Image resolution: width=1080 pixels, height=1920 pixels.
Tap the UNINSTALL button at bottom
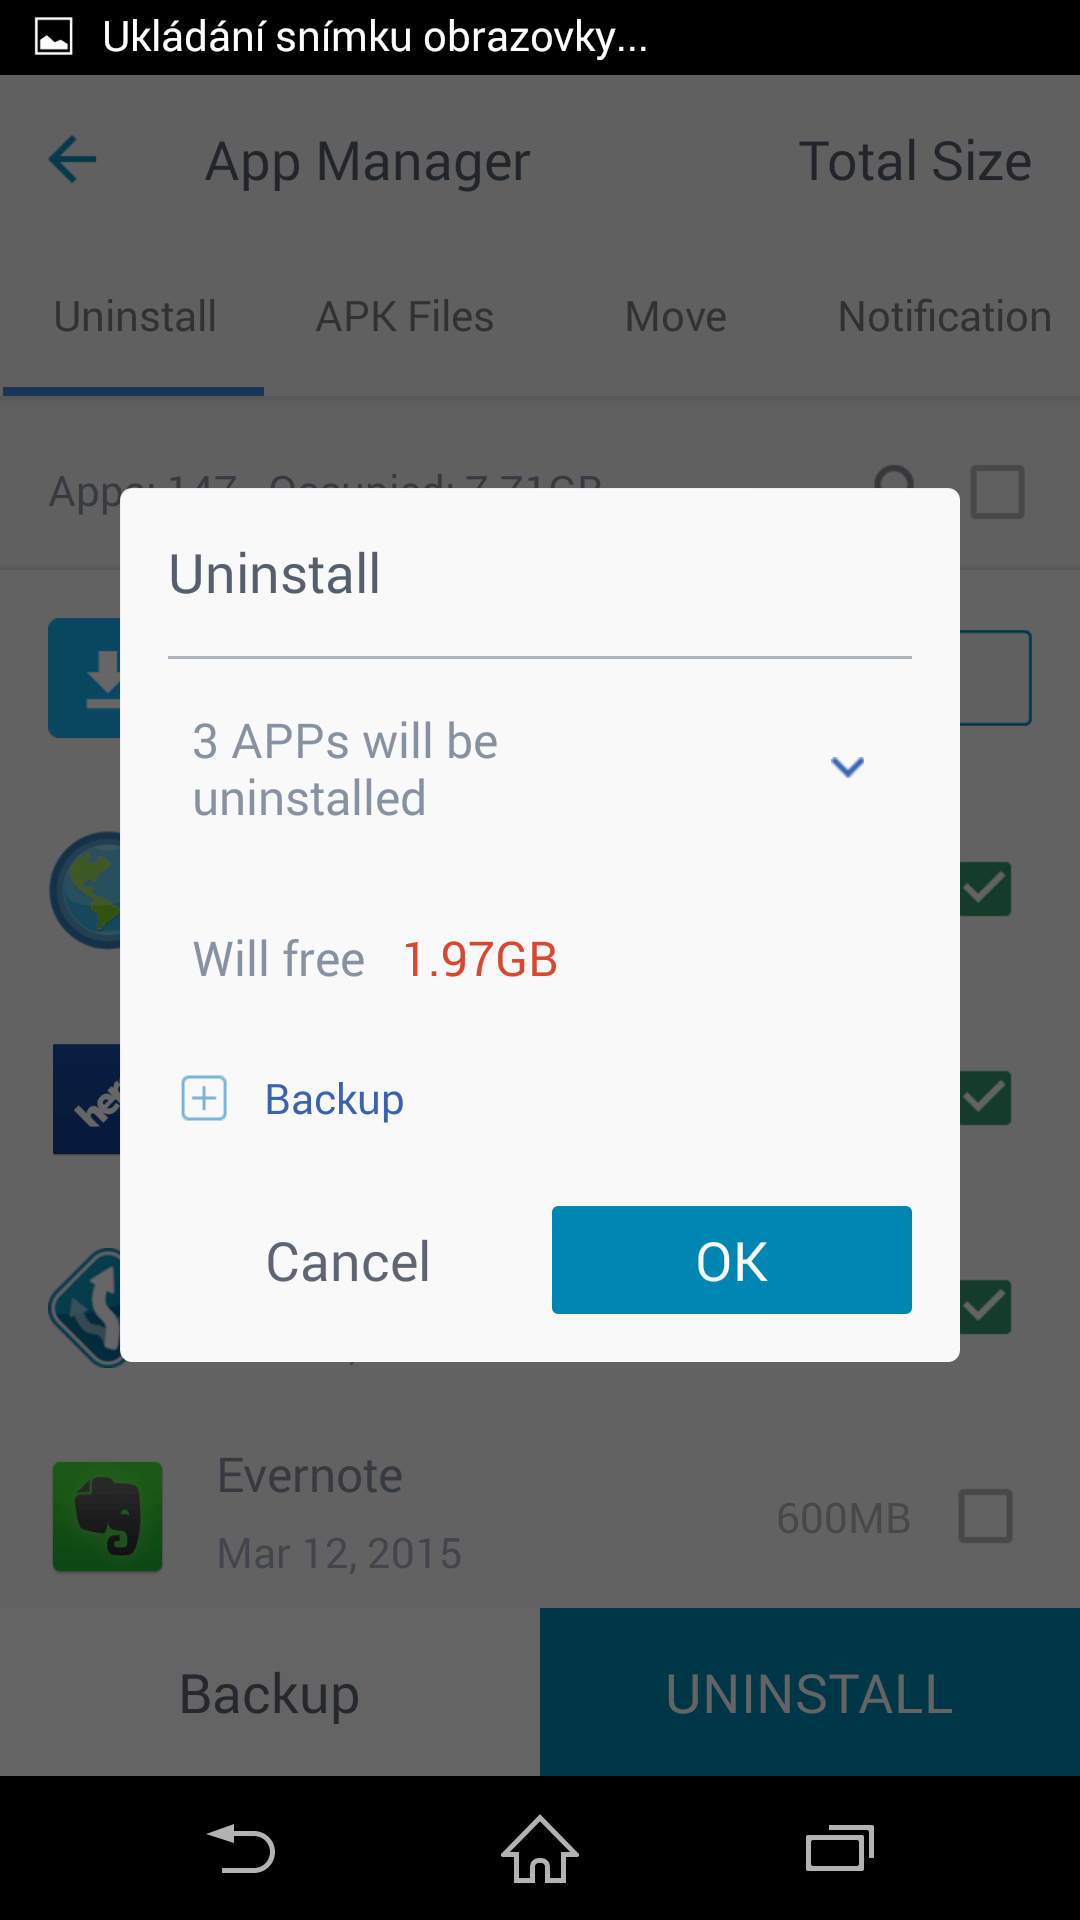pos(810,1692)
